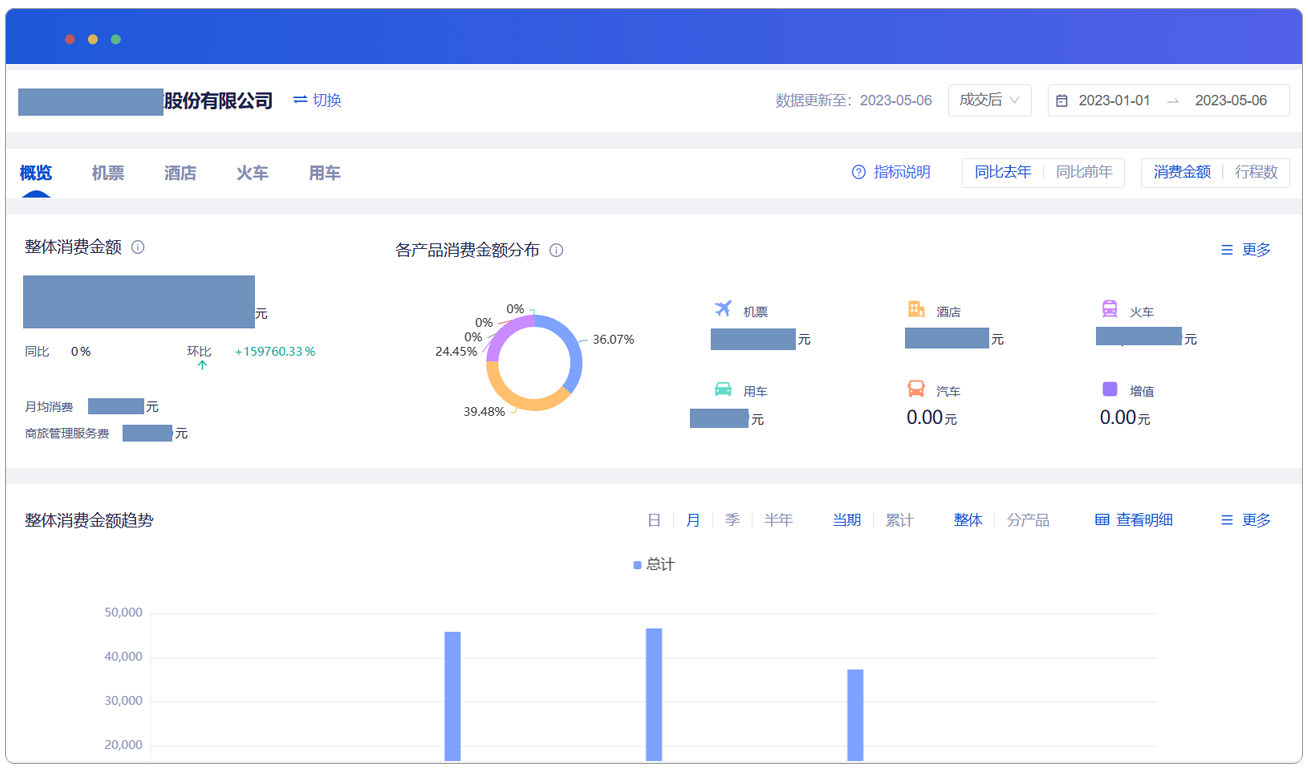
Task: Click the purple train icon for 火车
Action: click(x=1110, y=309)
